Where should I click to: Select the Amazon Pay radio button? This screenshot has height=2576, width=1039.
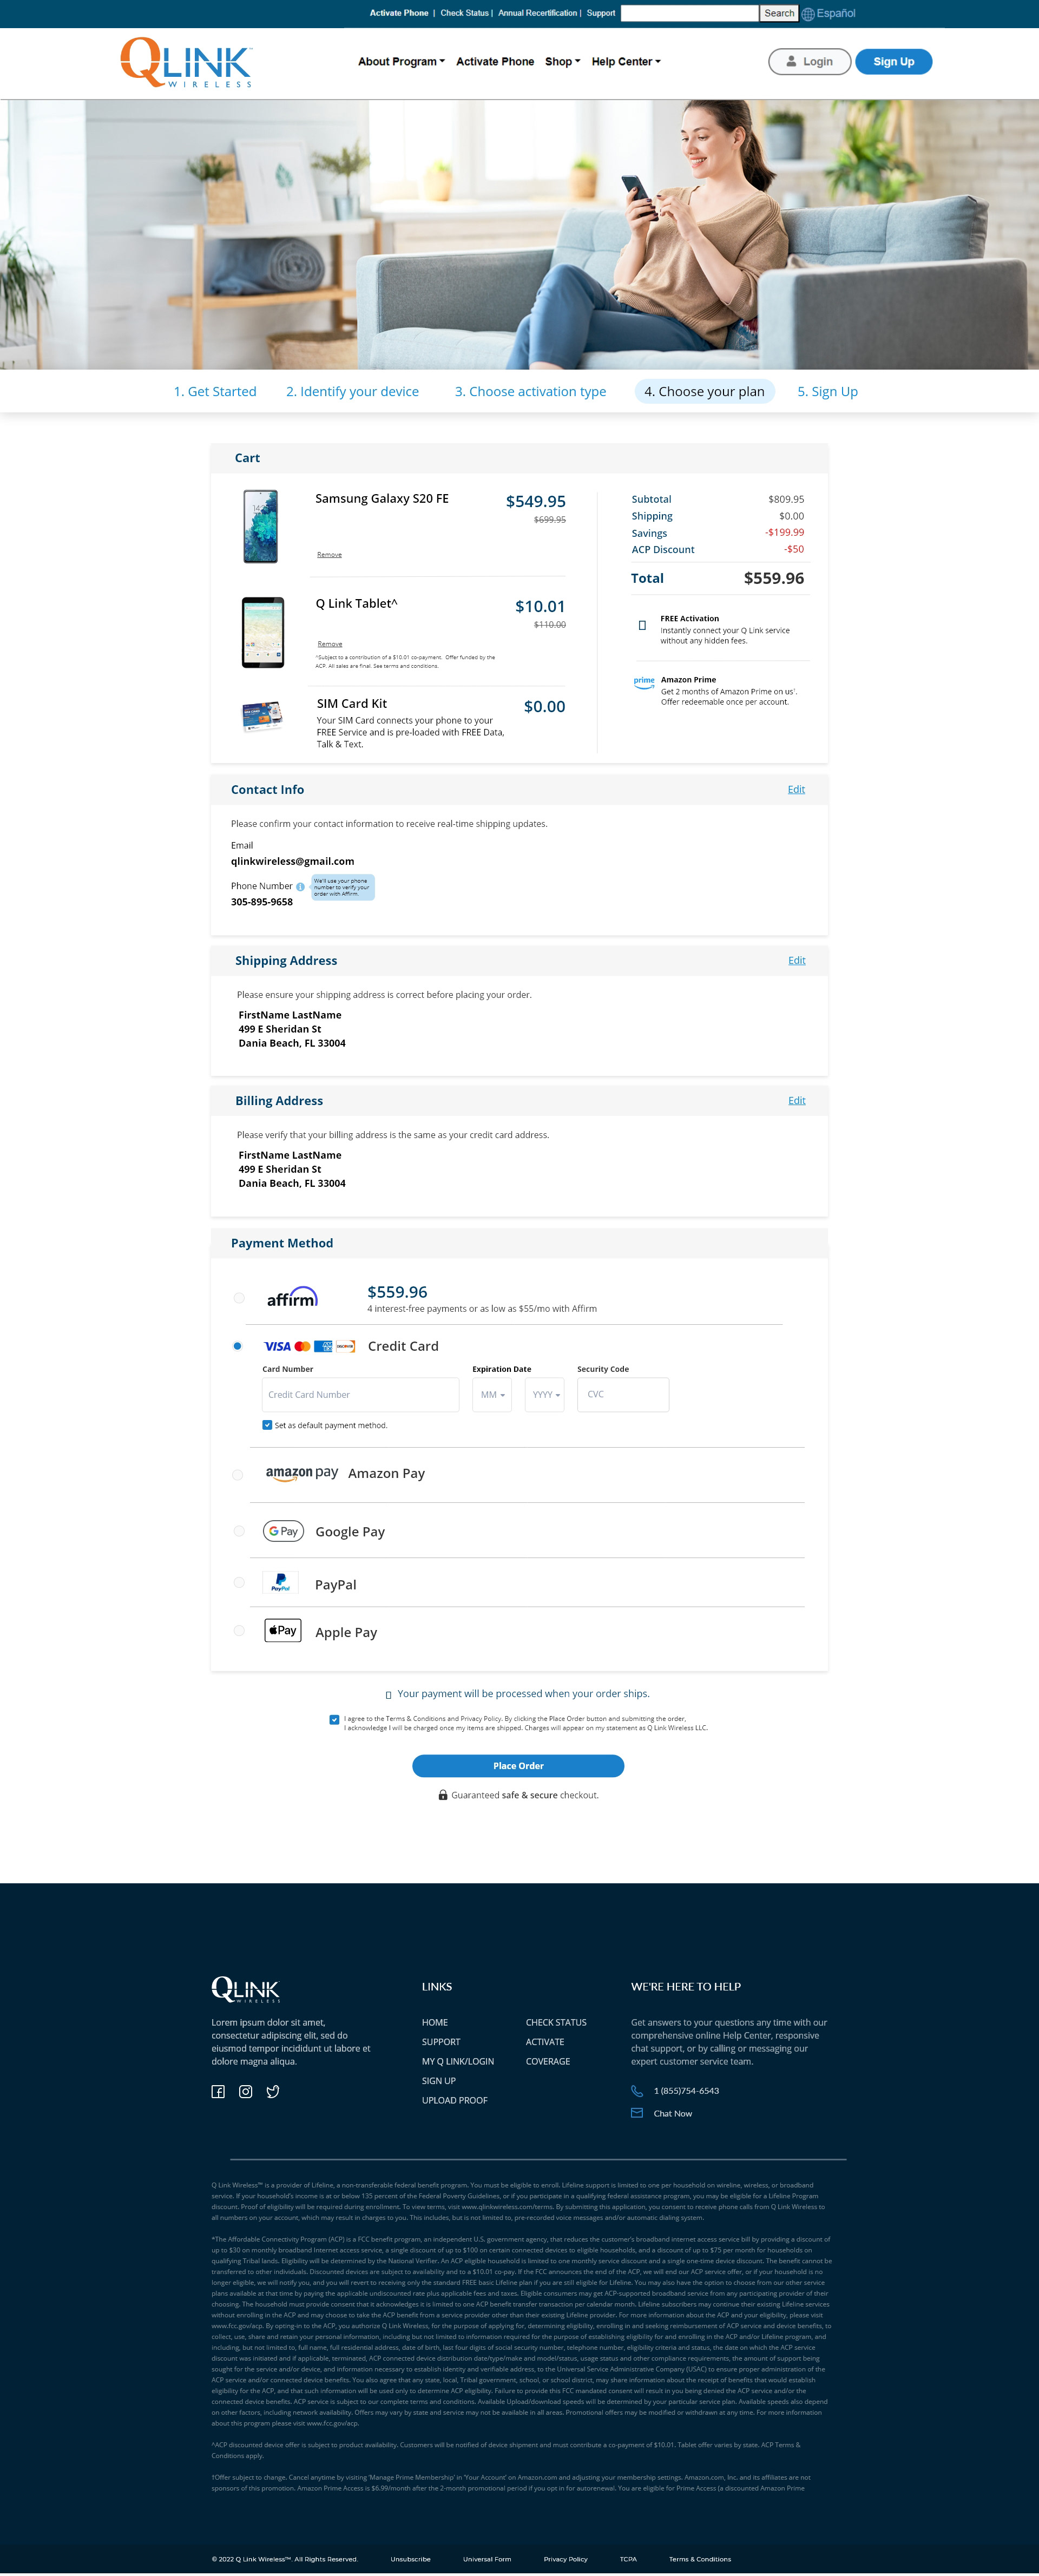(x=237, y=1475)
